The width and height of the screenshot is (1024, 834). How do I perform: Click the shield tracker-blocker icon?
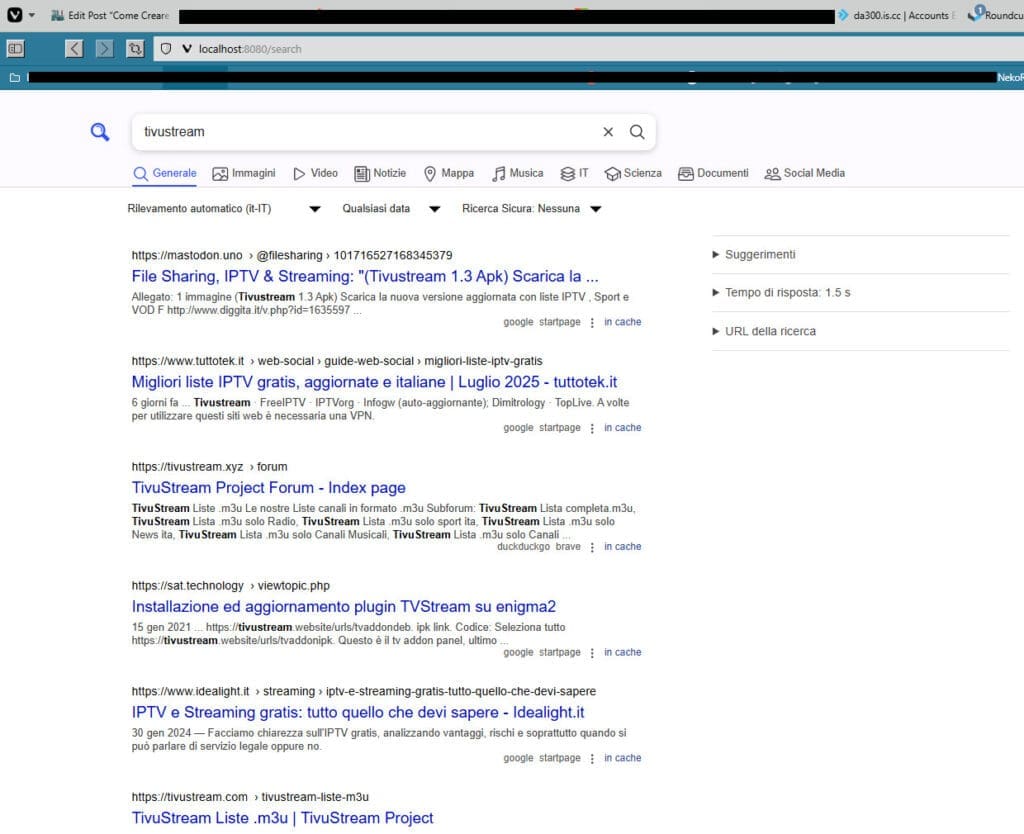166,48
